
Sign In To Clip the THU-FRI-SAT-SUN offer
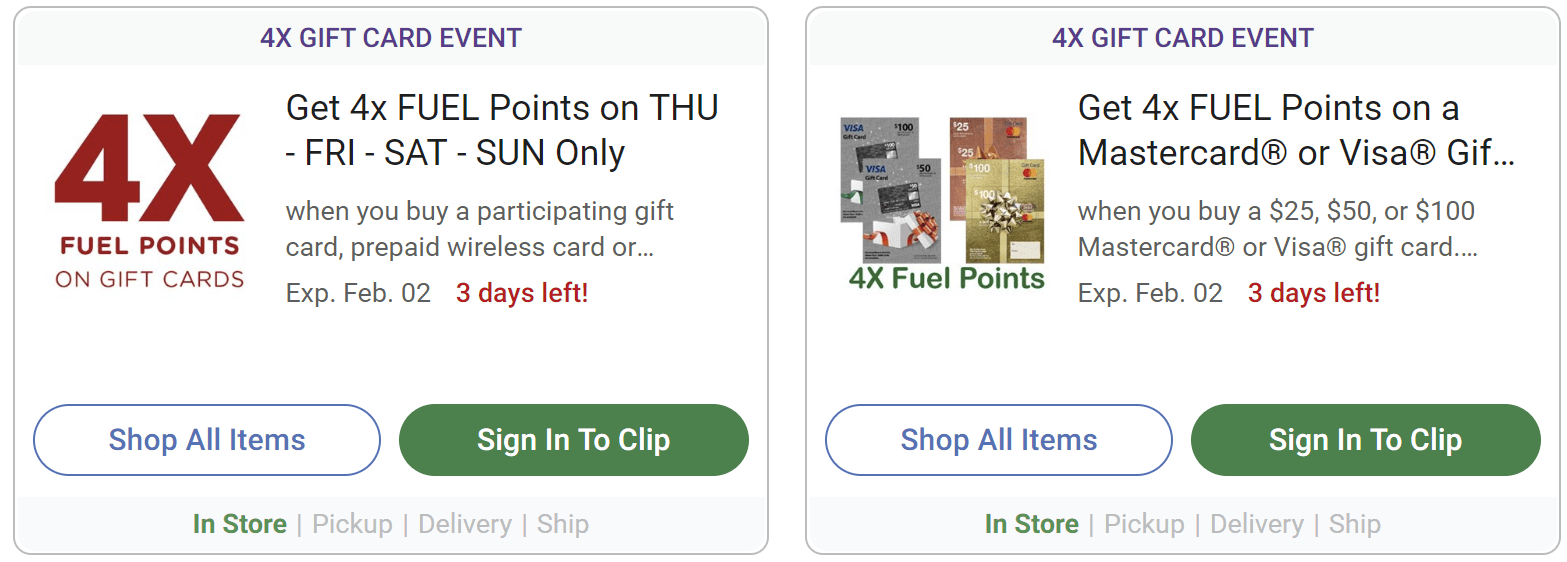573,440
